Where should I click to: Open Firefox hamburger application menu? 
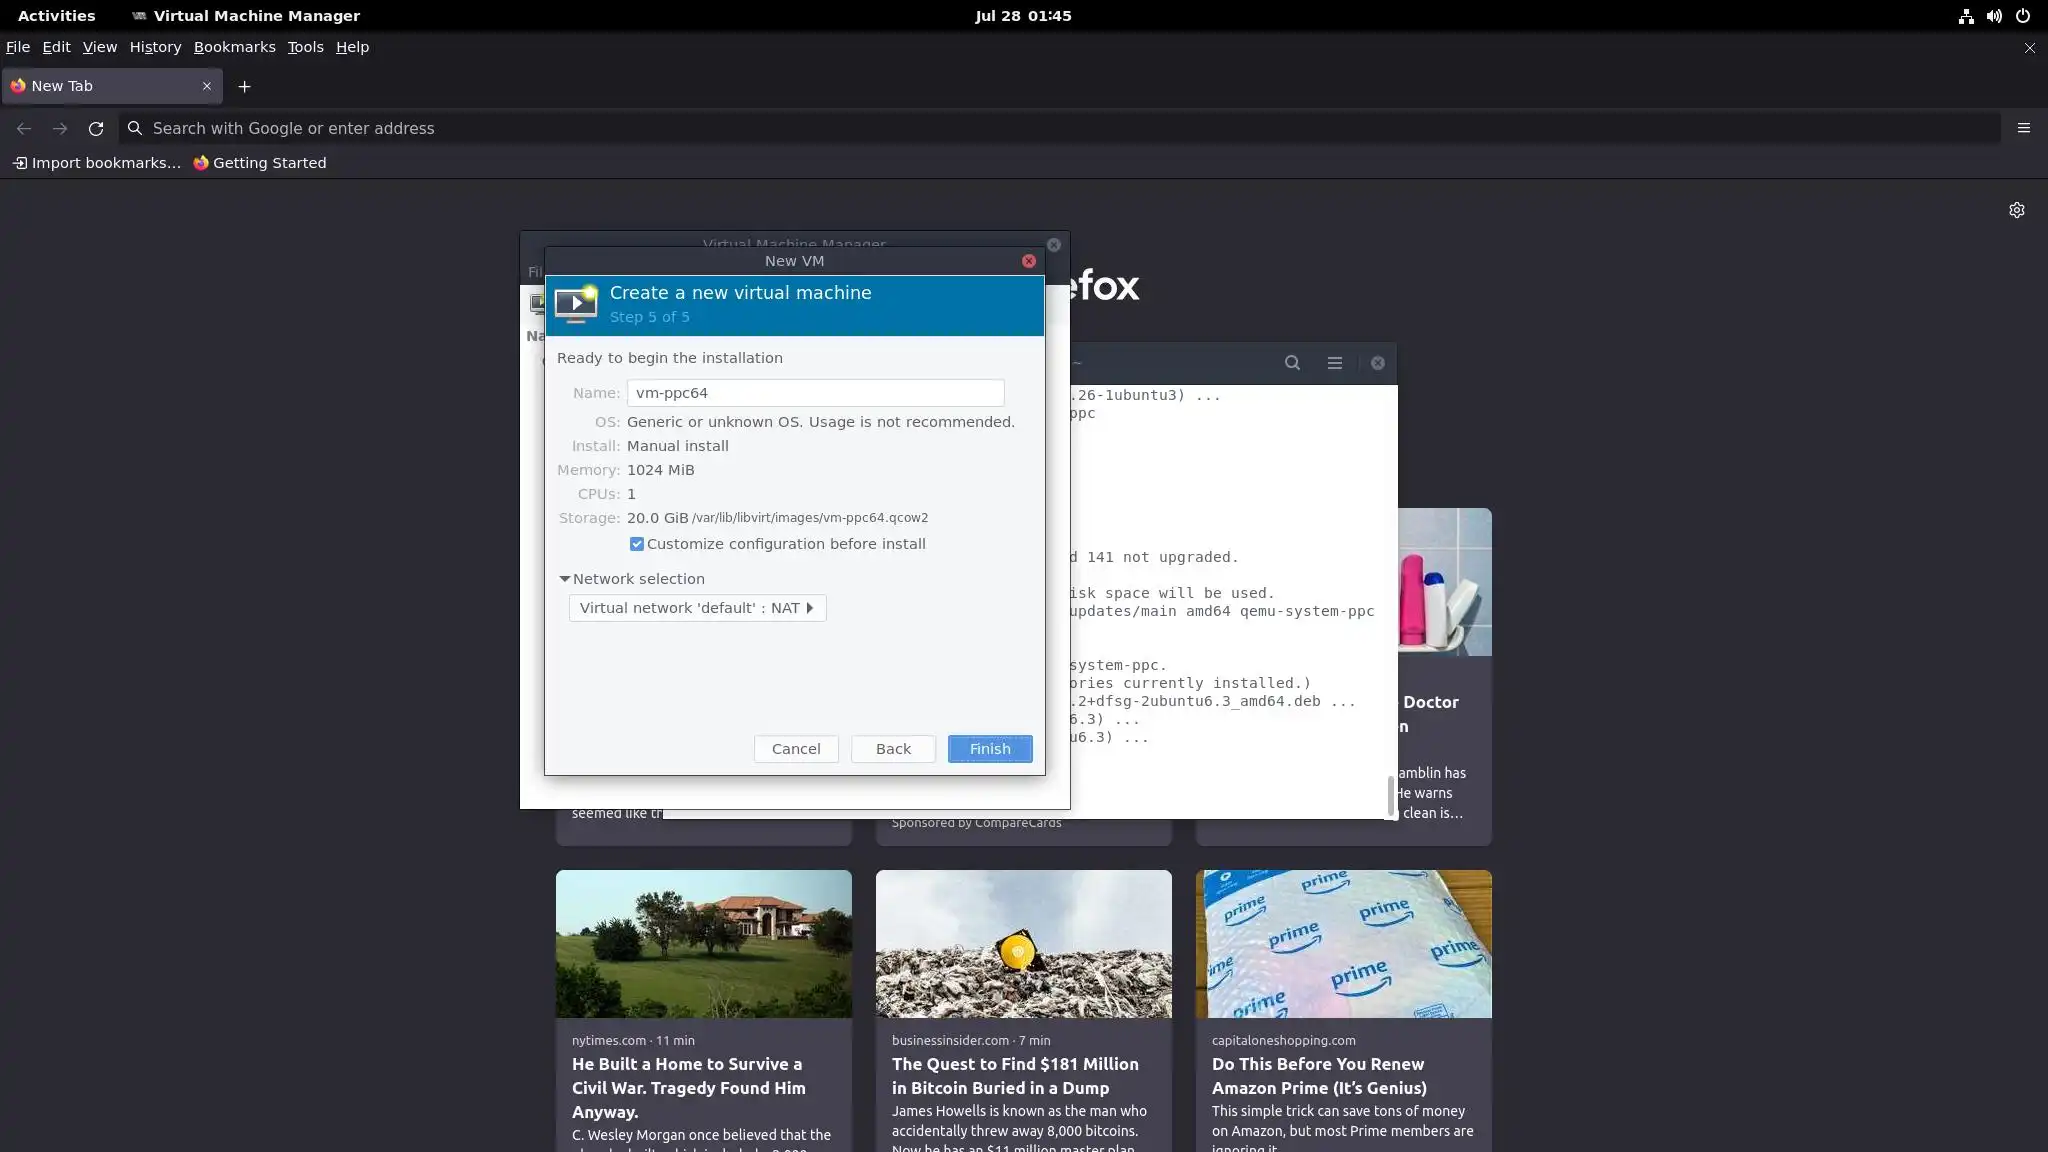pos(2023,128)
